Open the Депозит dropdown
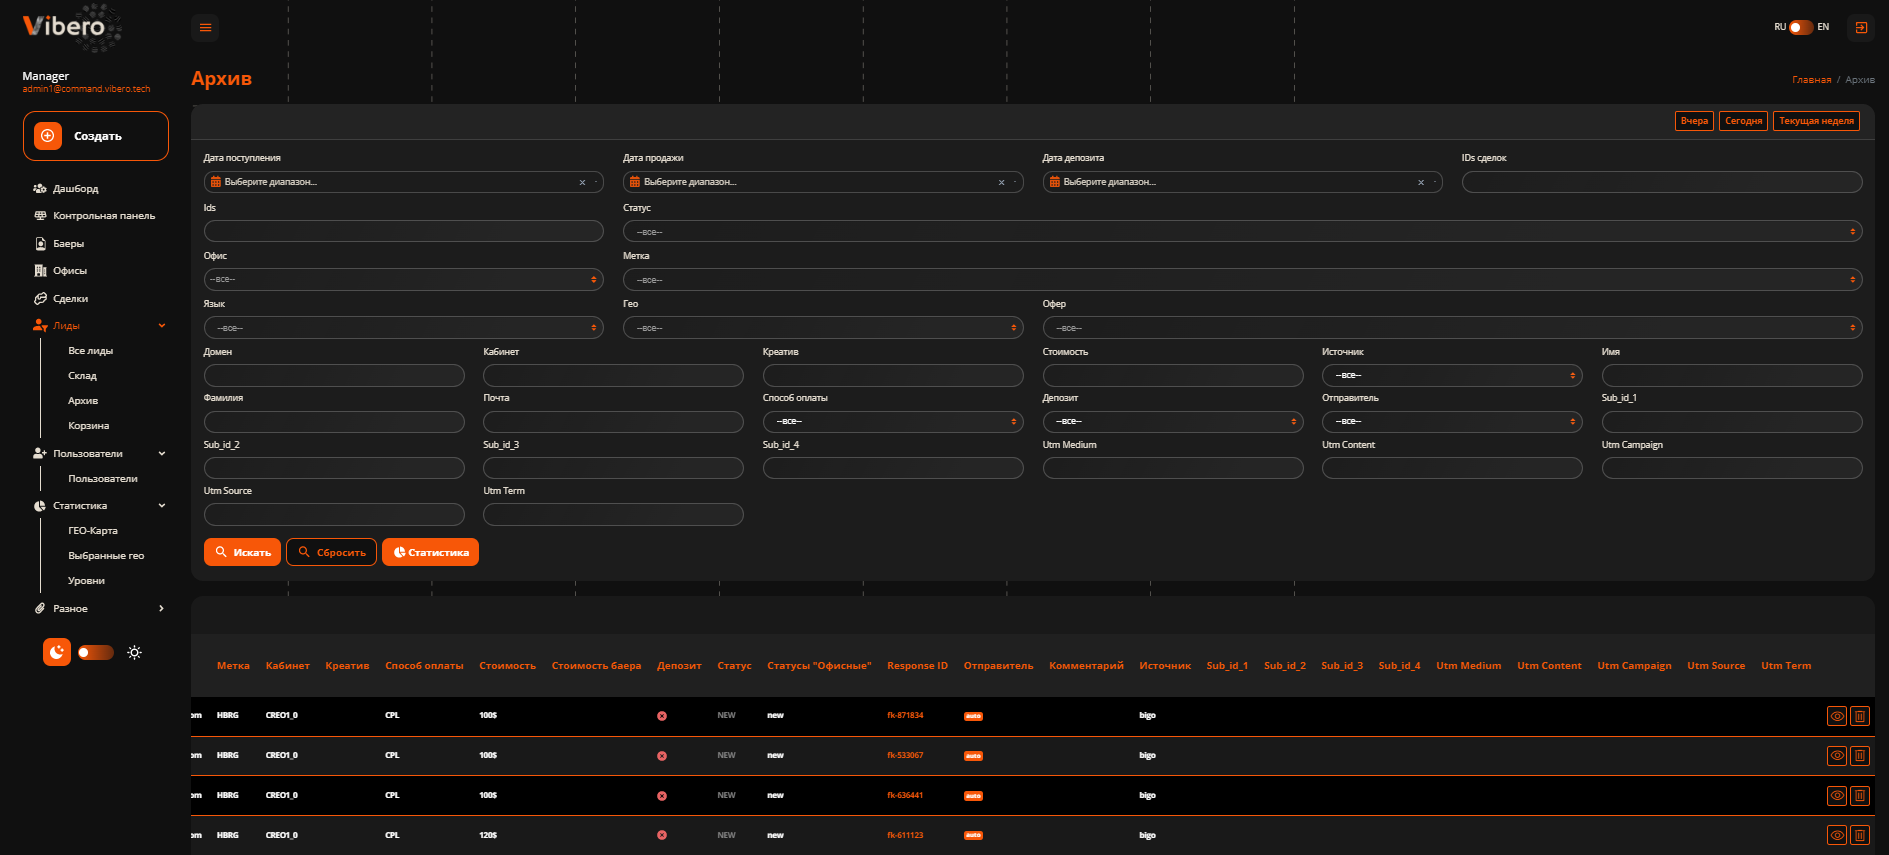 coord(1173,422)
